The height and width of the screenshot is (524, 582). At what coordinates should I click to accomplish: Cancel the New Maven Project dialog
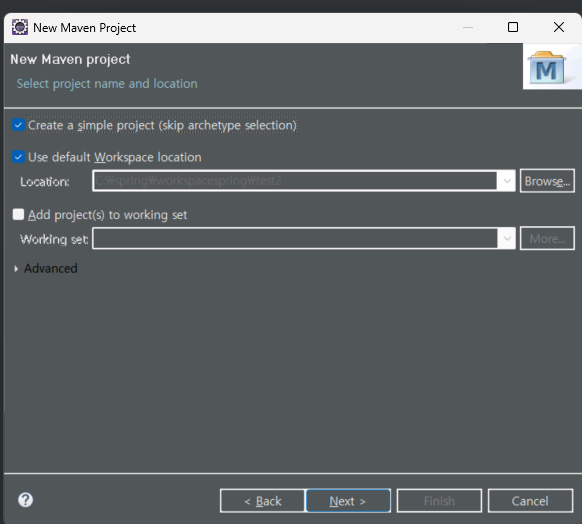pyautogui.click(x=530, y=501)
